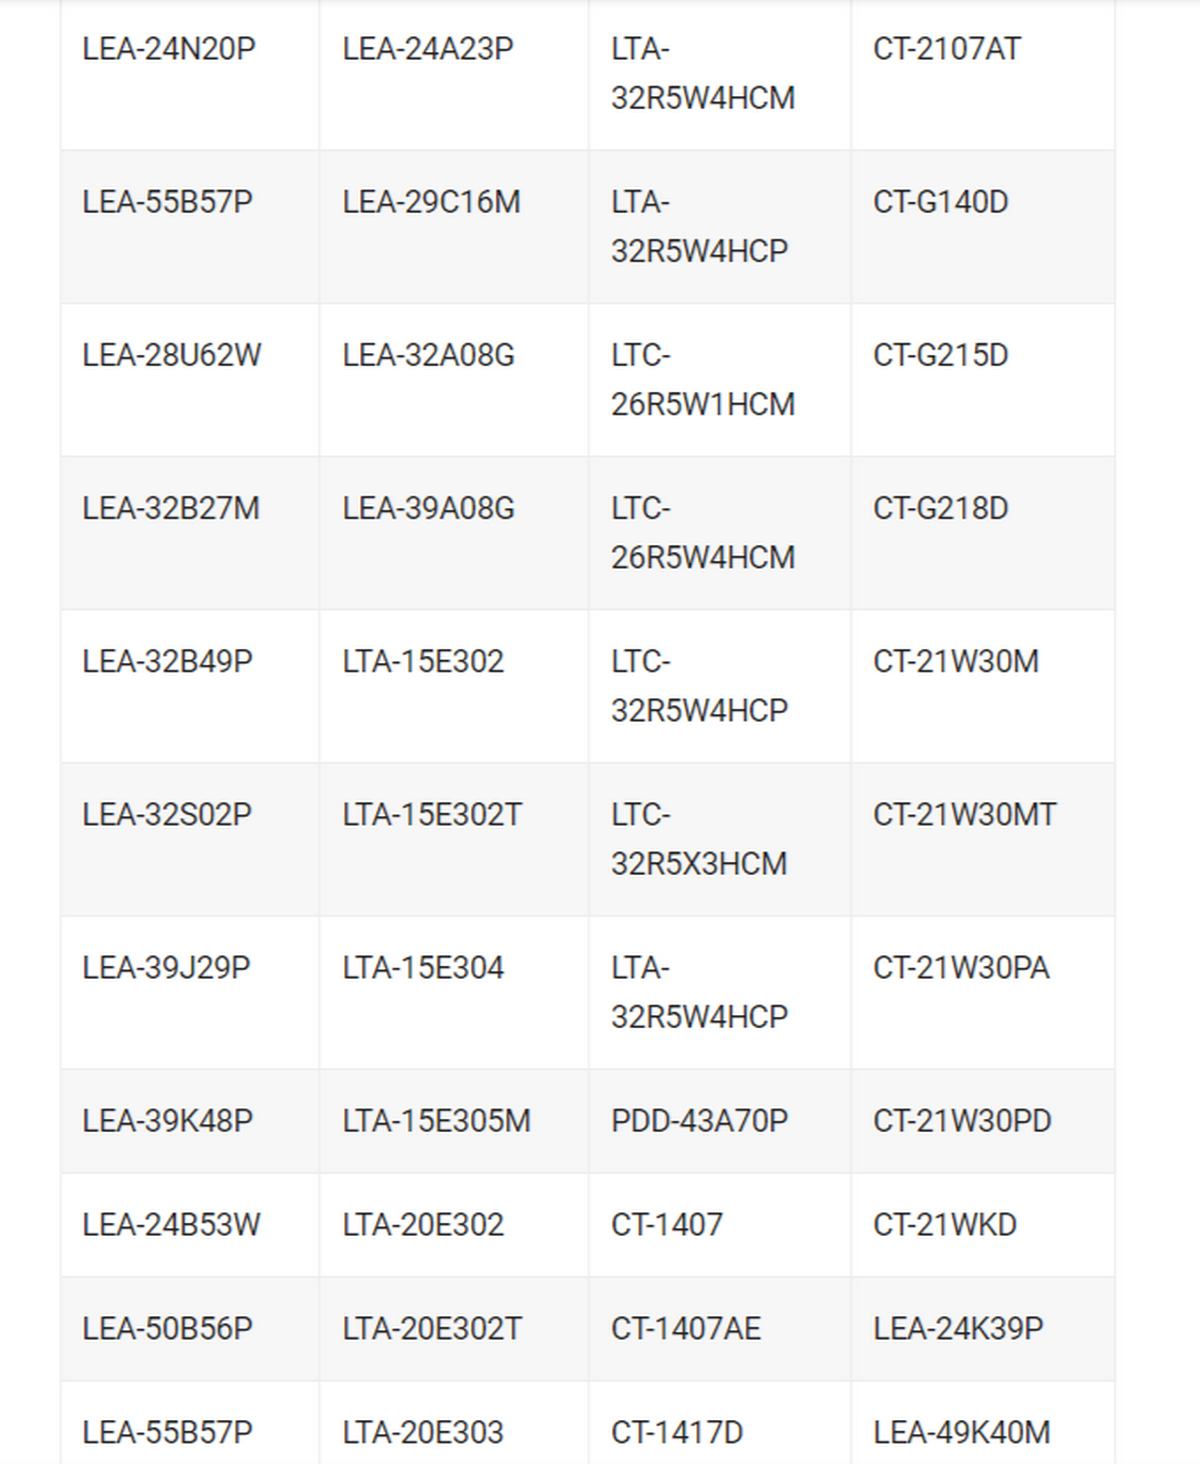Select the LEA-24K39P model cell
The width and height of the screenshot is (1200, 1464).
coord(958,1329)
